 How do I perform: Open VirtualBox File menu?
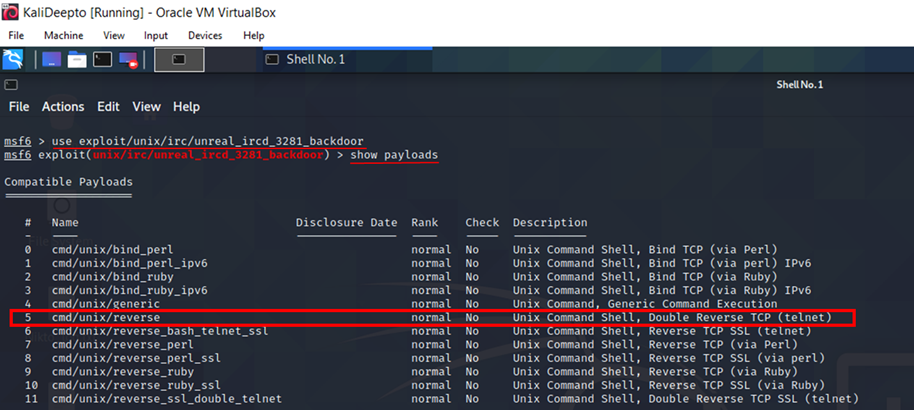click(16, 36)
